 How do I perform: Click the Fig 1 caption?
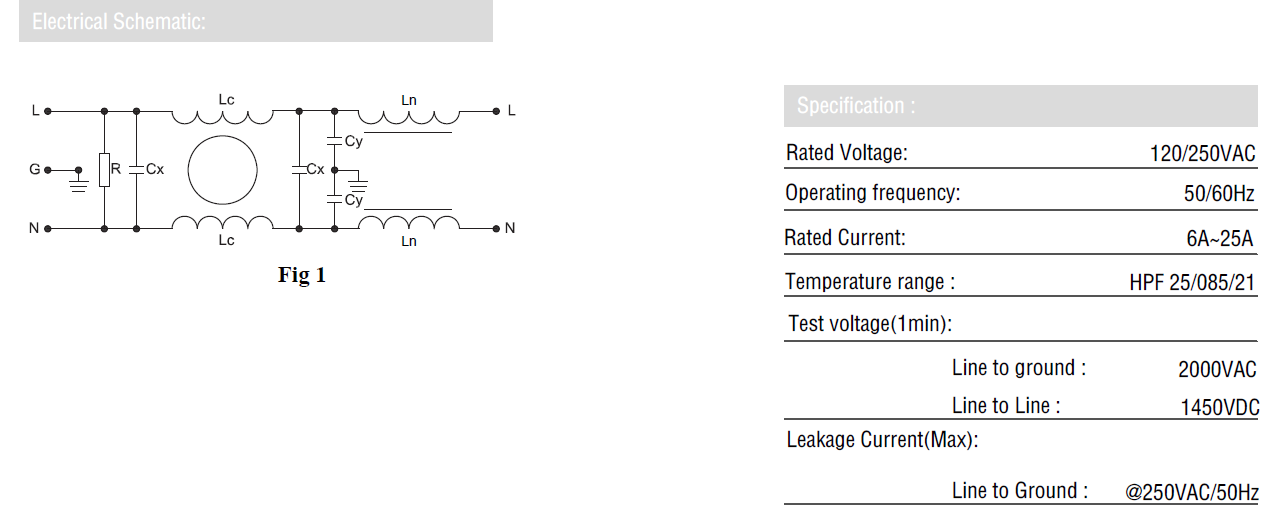click(302, 274)
